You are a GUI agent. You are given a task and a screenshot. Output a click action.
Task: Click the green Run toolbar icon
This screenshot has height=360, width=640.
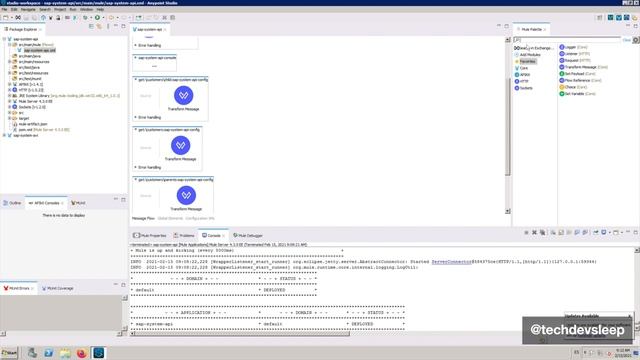pos(97,18)
